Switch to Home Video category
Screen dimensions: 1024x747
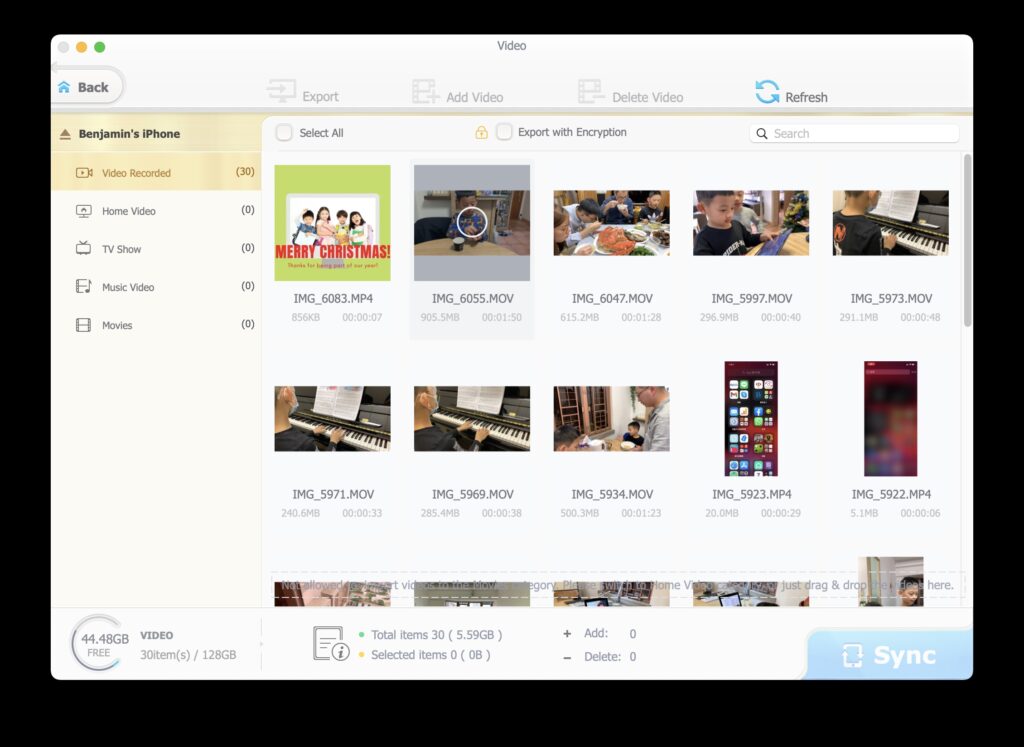[128, 211]
